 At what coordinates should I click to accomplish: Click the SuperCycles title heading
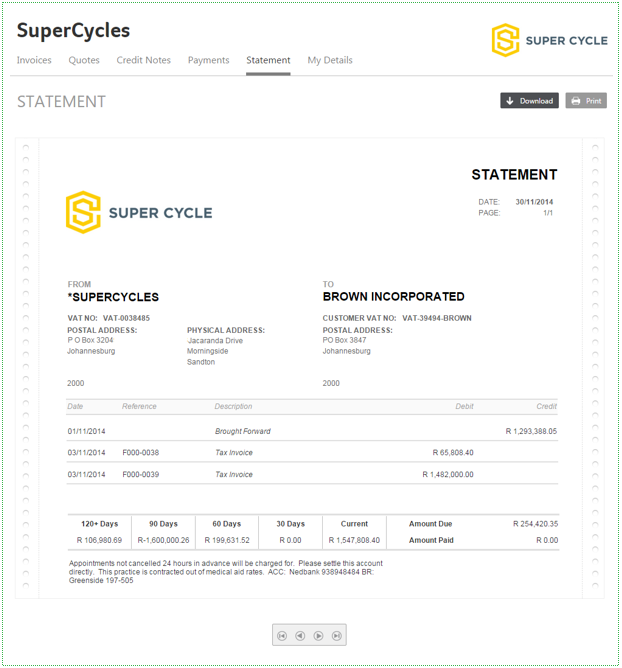73,31
